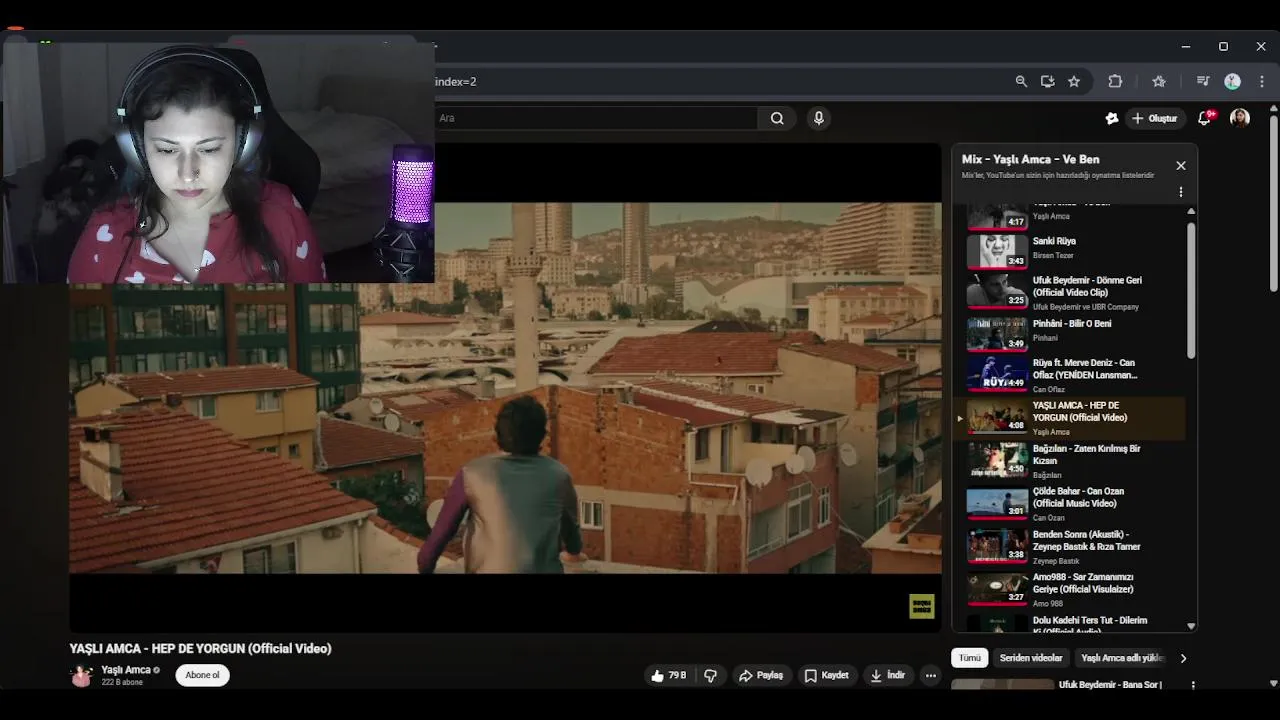Screen dimensions: 1280x720
Task: Focus the Ara search field
Action: [596, 118]
